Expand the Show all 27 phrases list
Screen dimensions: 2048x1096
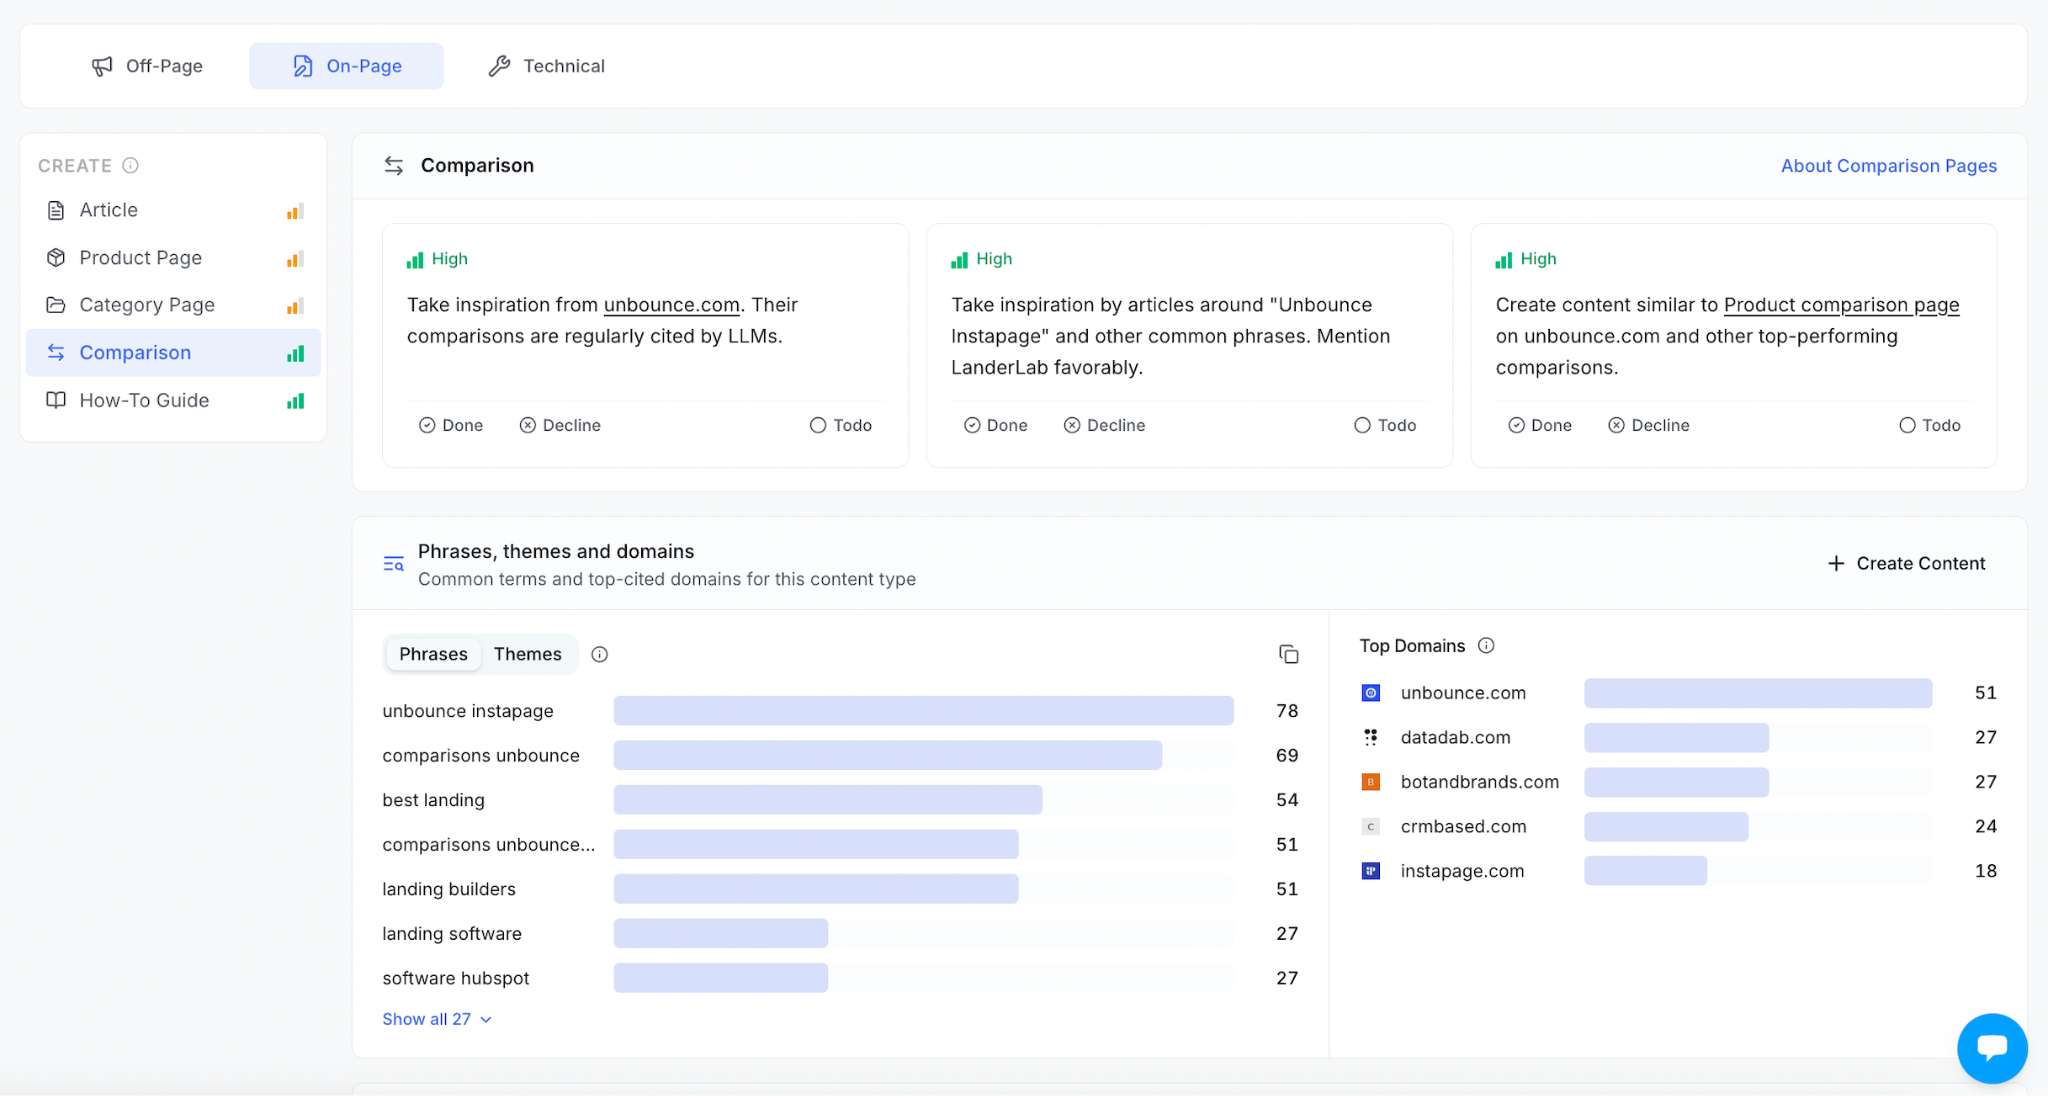[437, 1019]
